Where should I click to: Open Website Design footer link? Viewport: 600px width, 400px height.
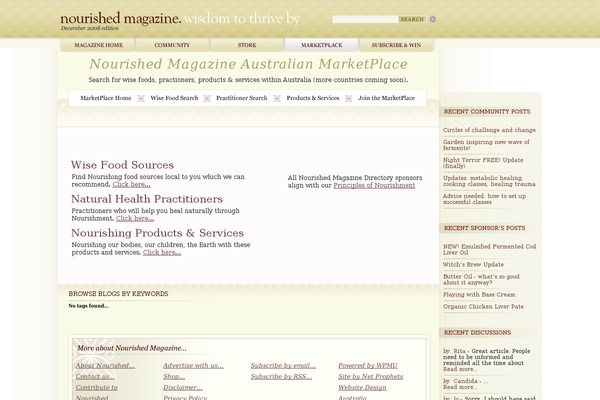click(362, 388)
